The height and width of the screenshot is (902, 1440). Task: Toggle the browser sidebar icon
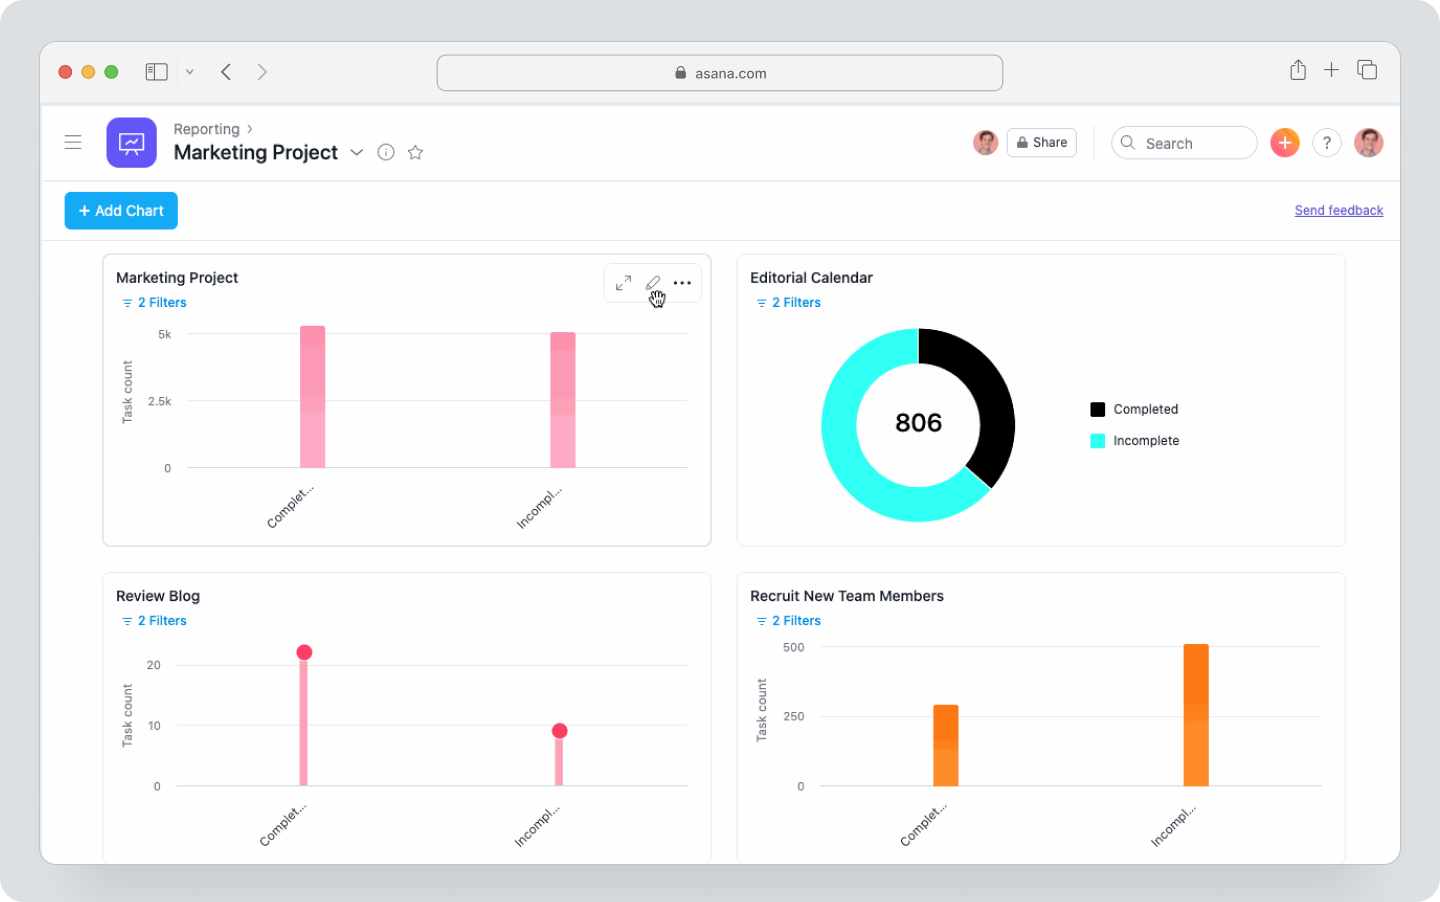tap(156, 71)
